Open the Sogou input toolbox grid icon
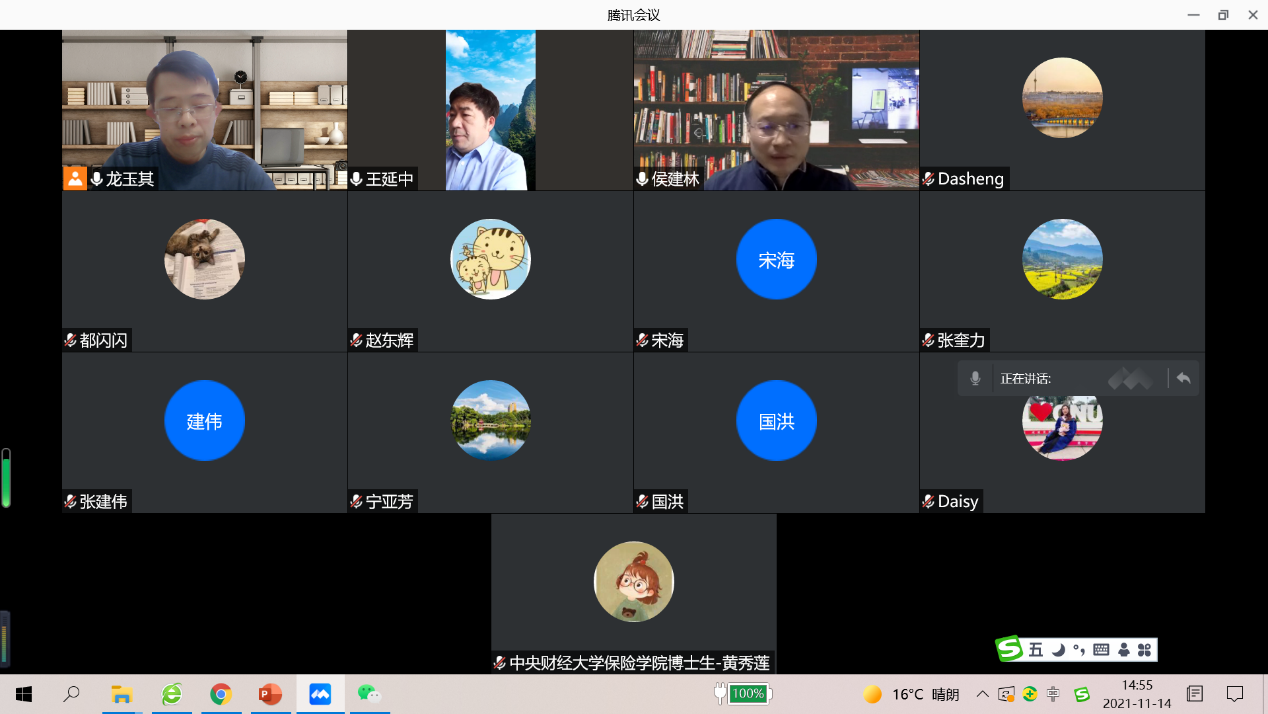1268x714 pixels. pos(1145,650)
